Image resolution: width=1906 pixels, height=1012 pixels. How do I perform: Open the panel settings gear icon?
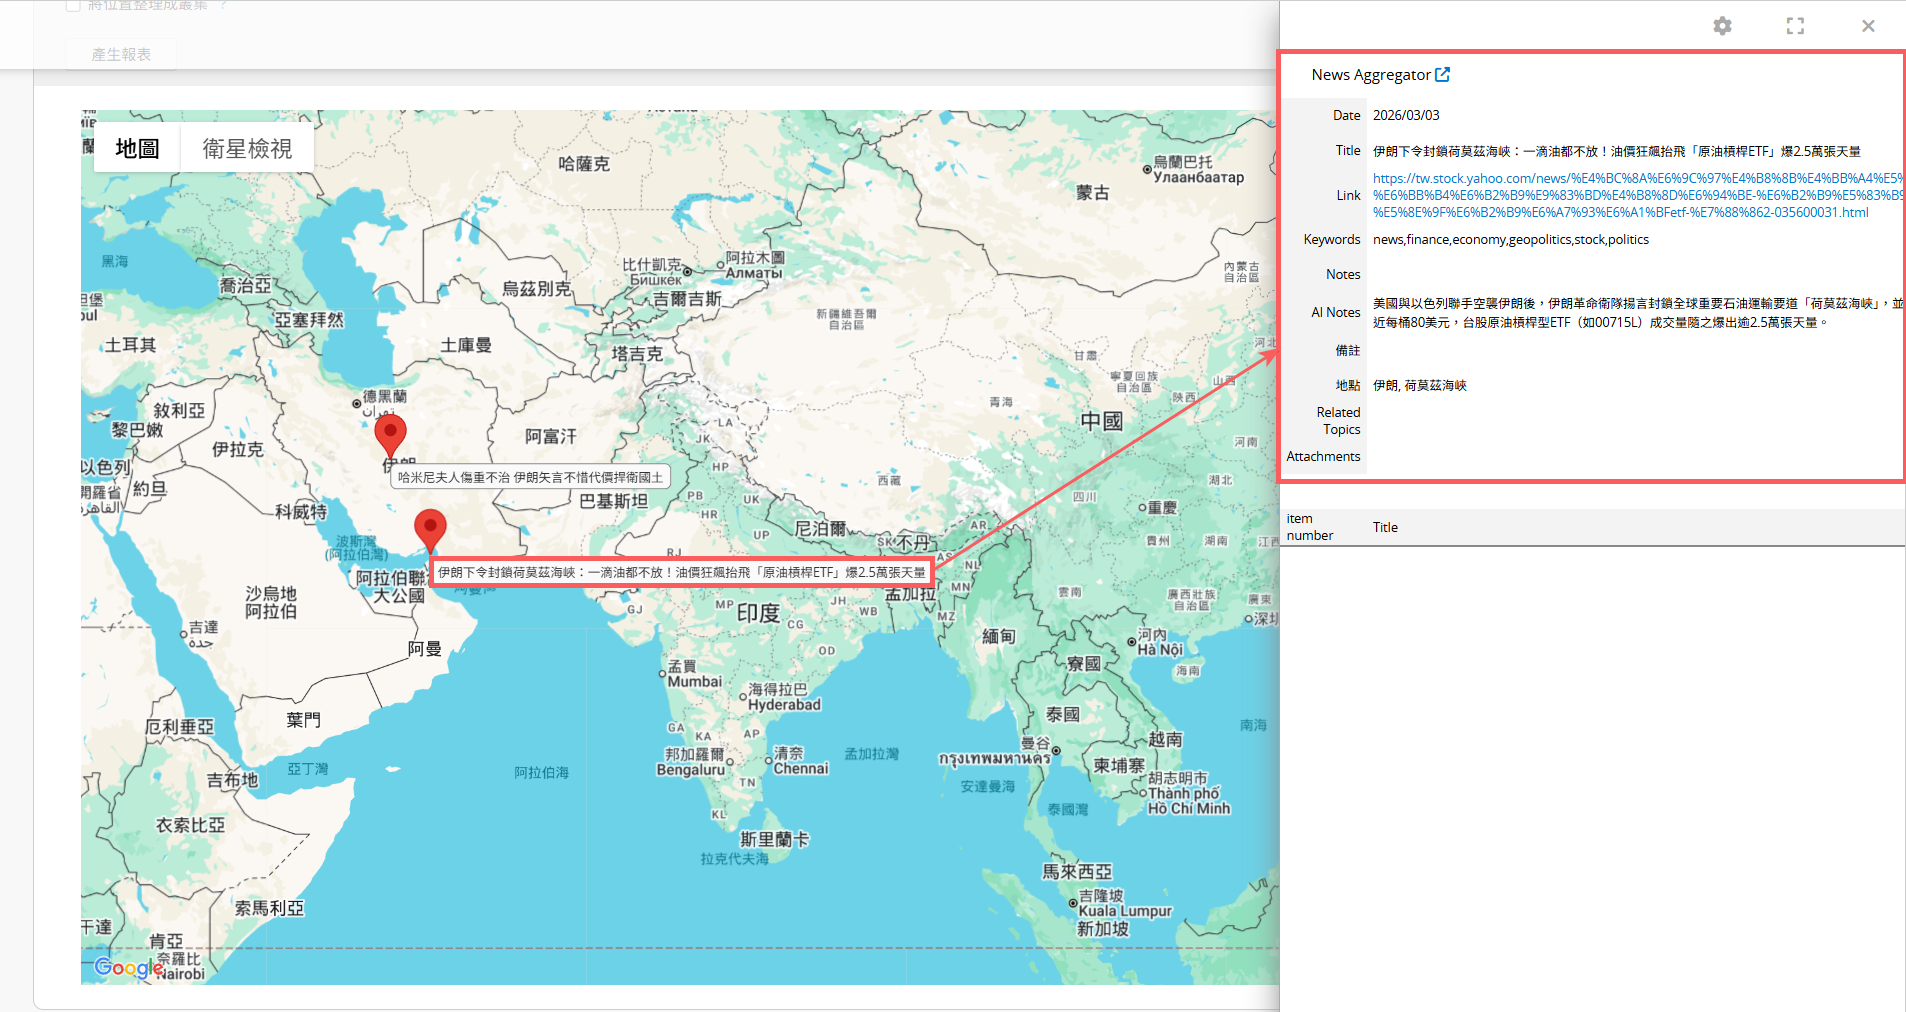pos(1721,26)
